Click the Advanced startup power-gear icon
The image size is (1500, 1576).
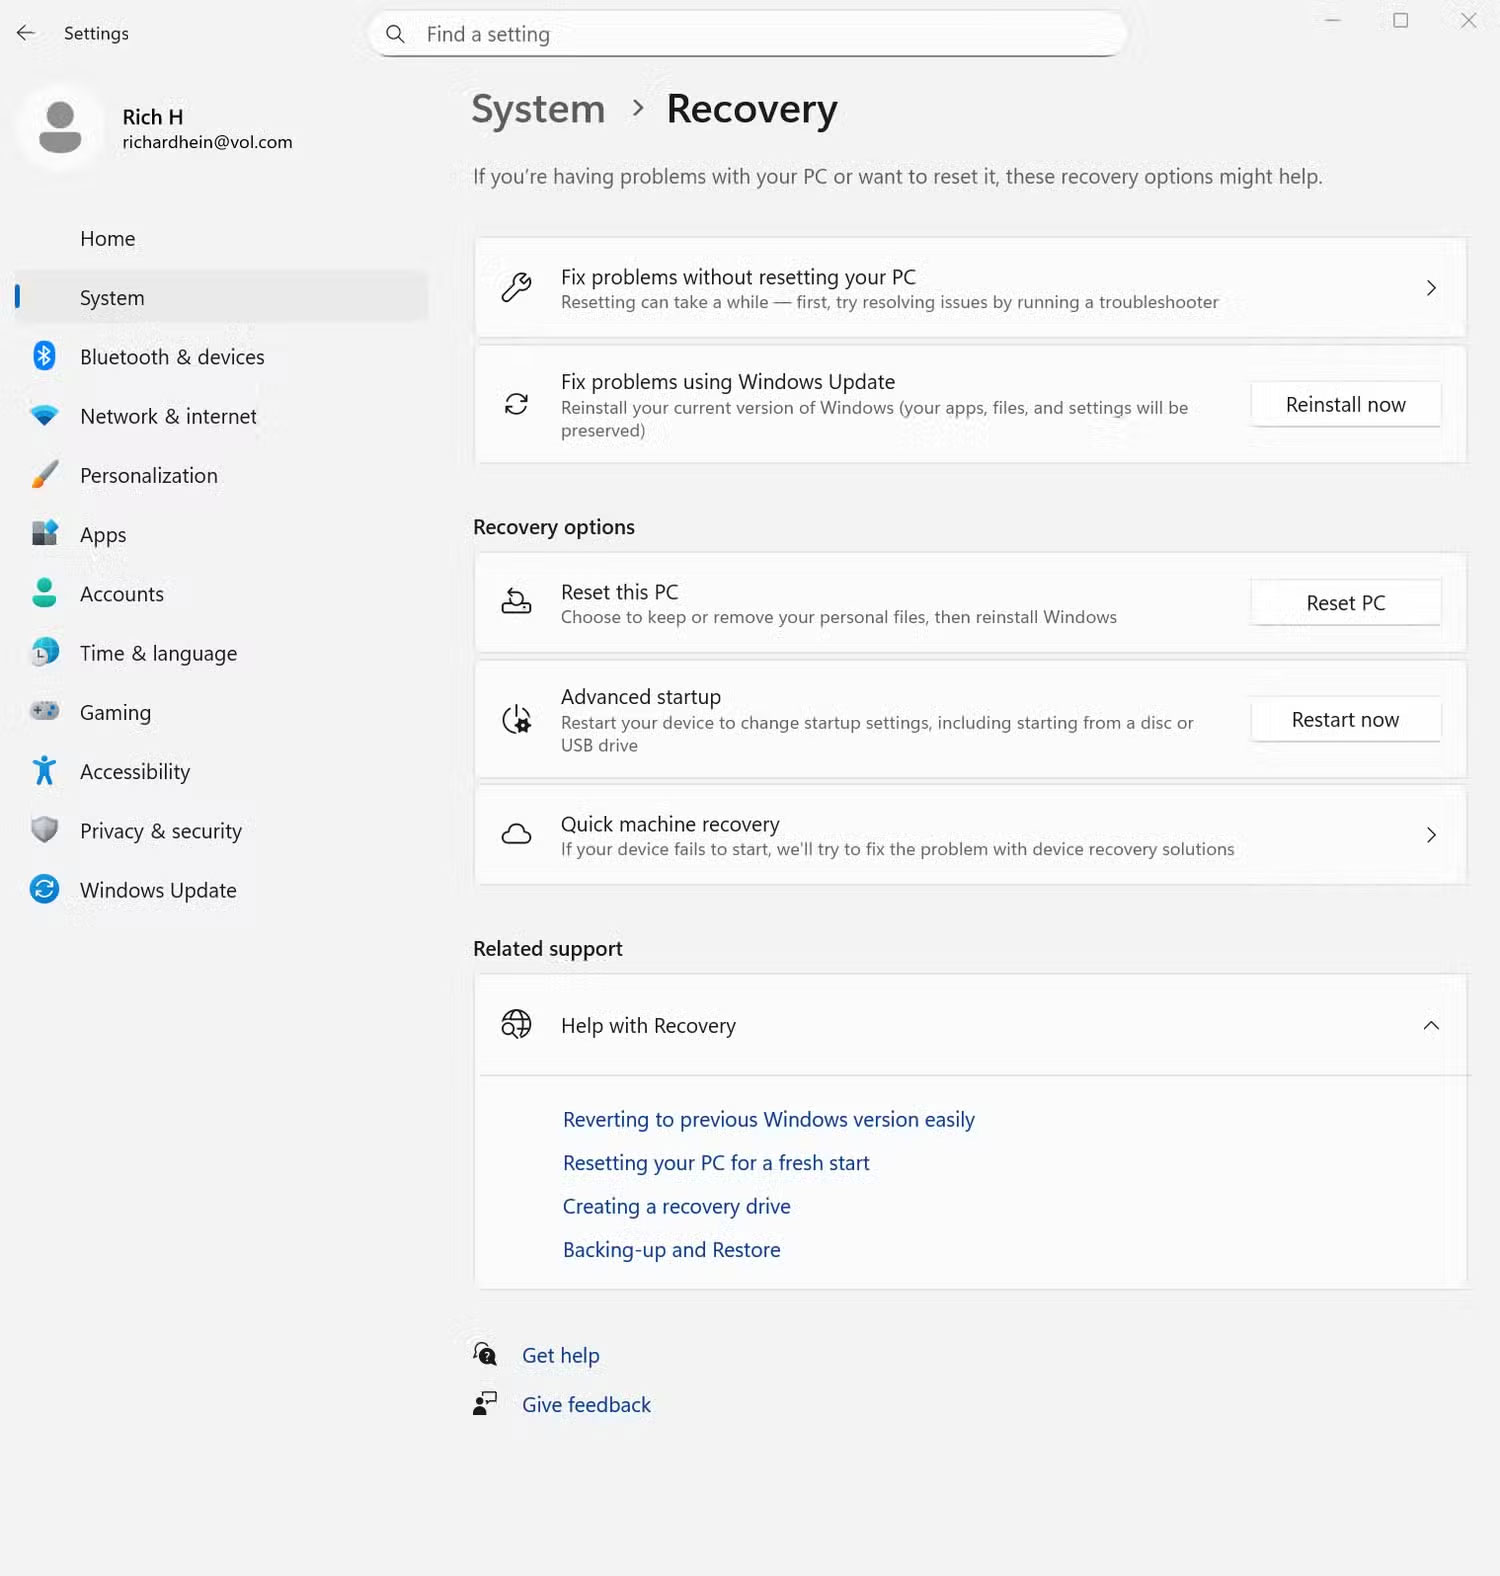[516, 719]
